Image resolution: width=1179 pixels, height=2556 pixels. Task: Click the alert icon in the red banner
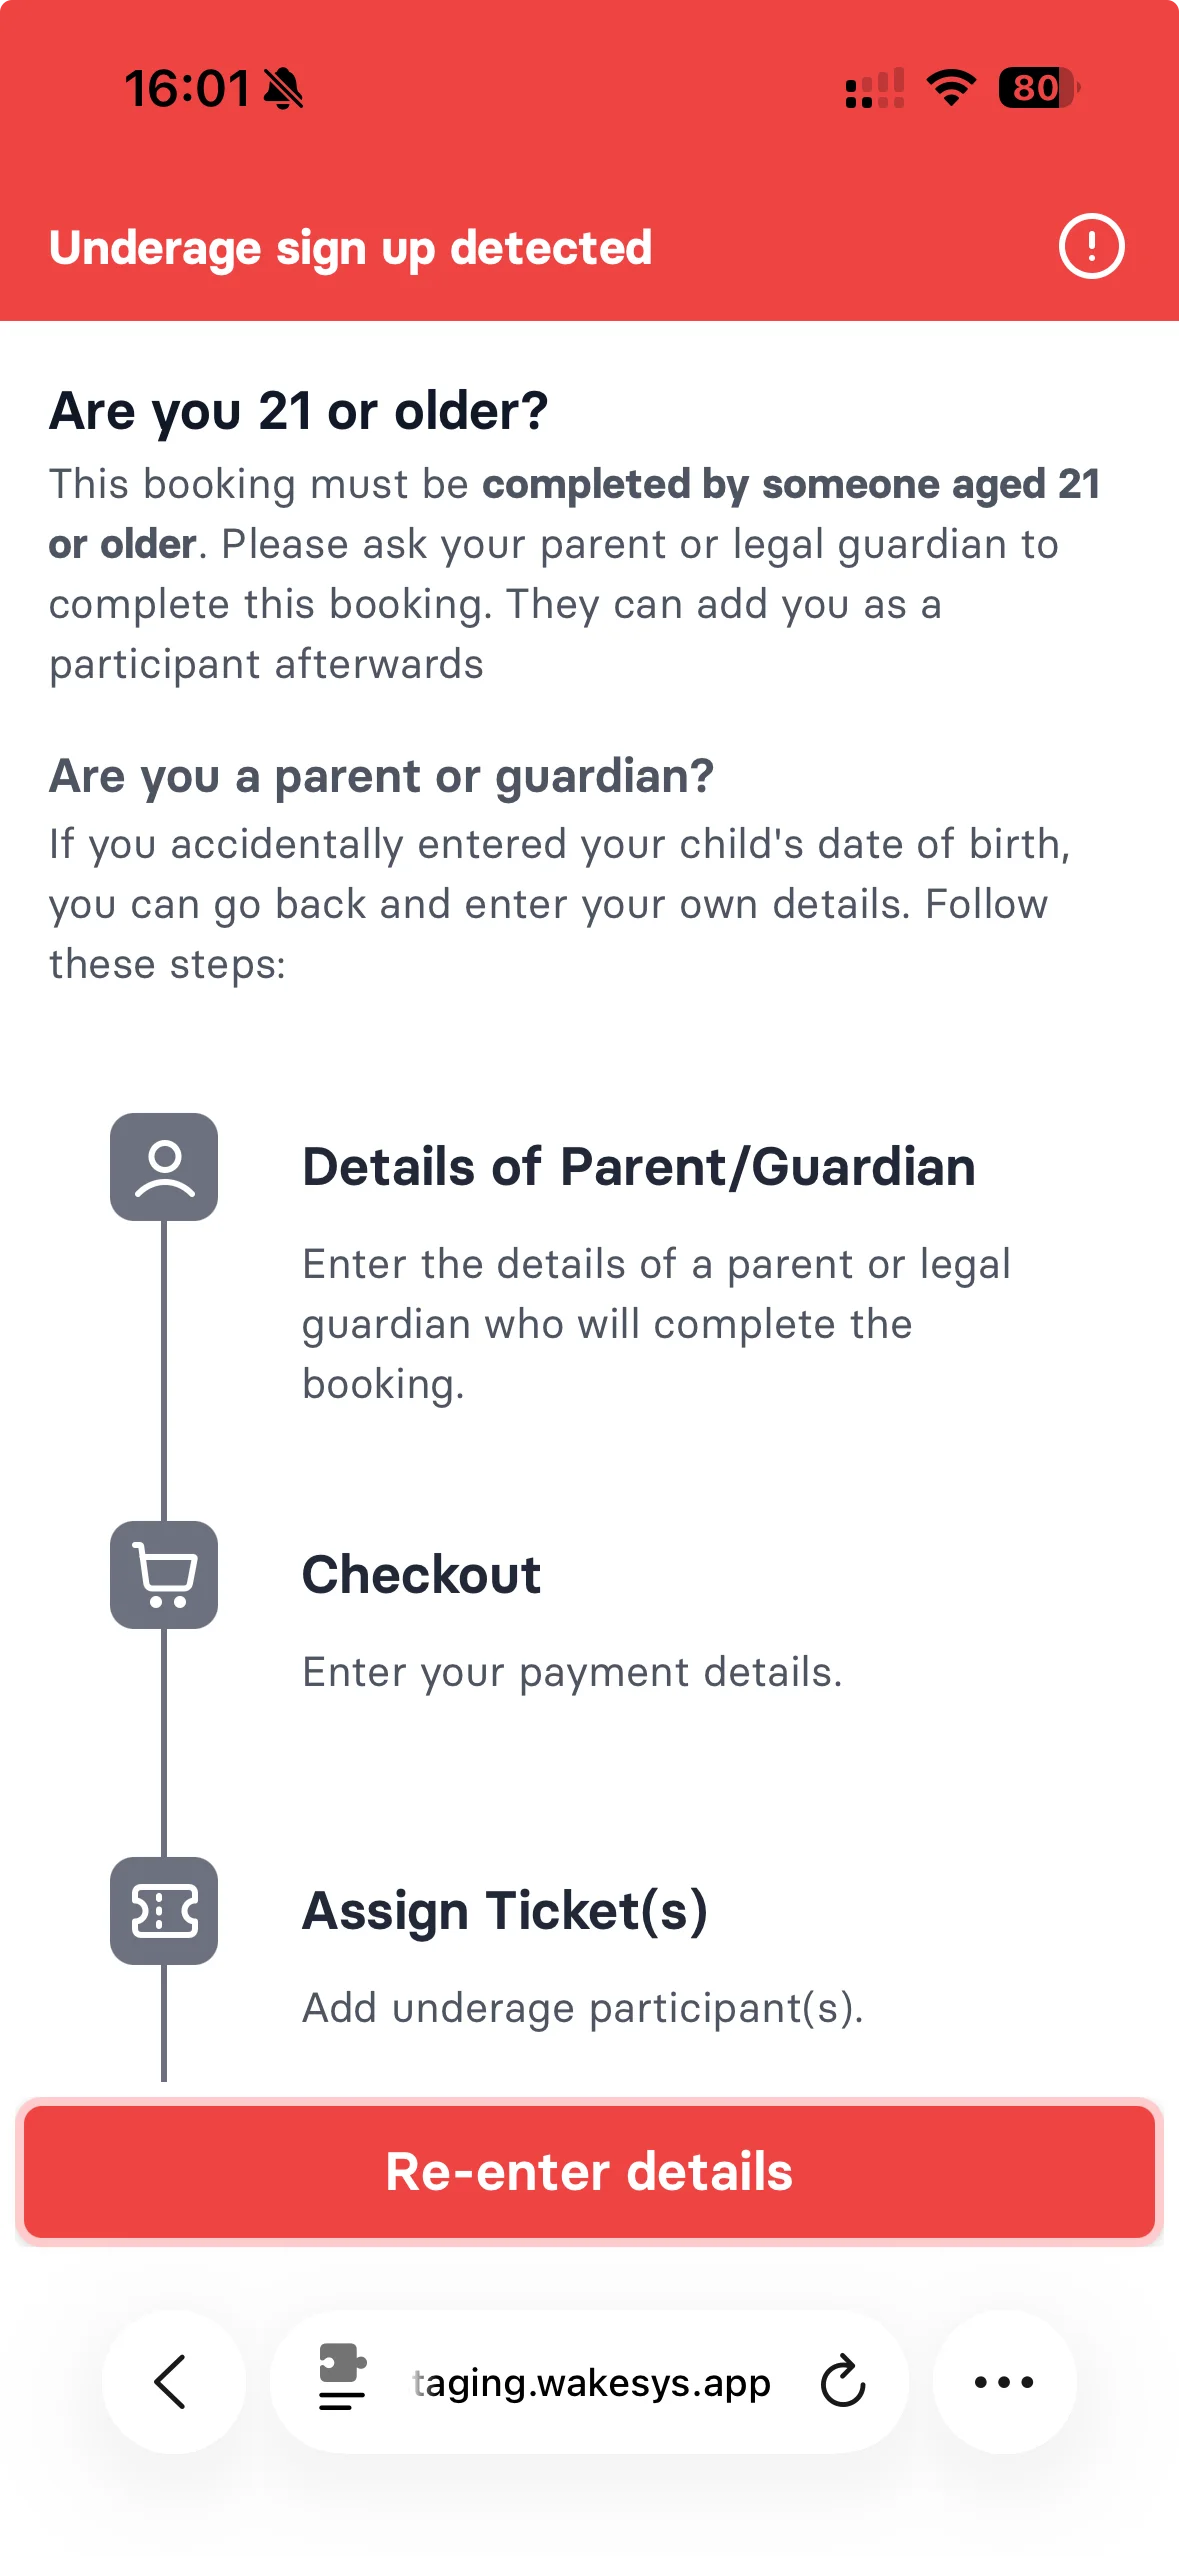1090,246
